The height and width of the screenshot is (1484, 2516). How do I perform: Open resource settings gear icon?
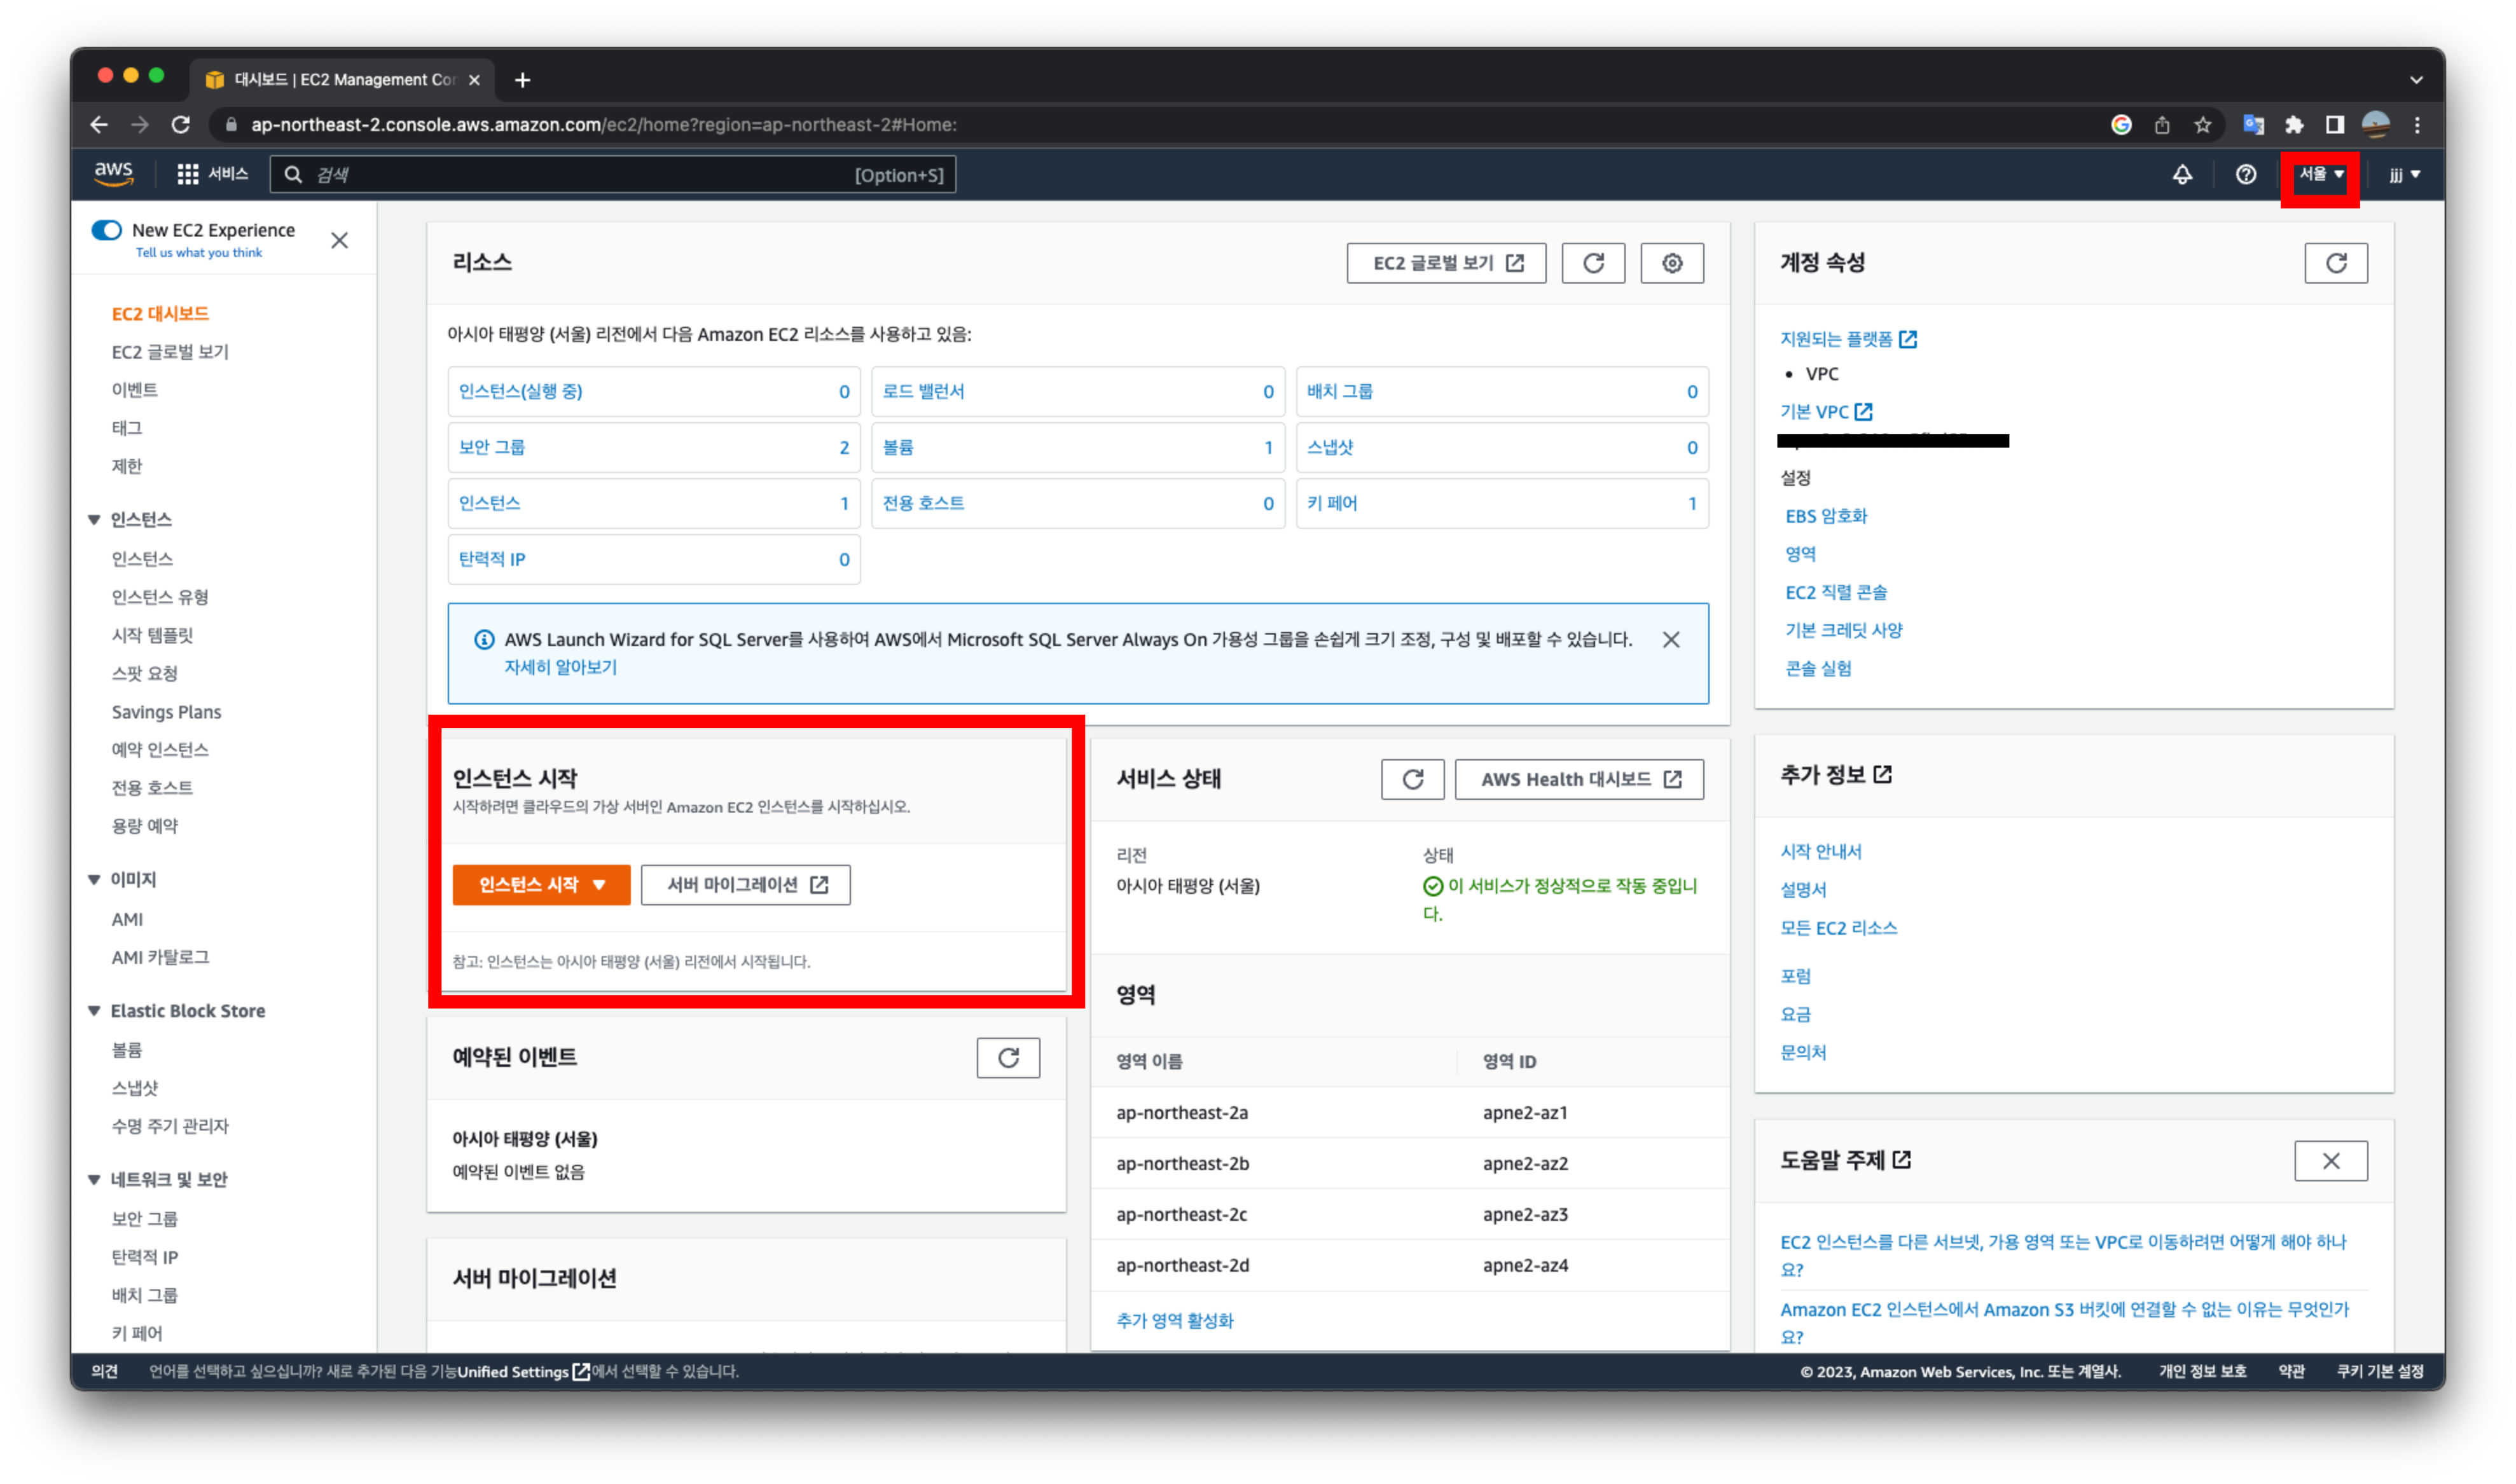[1672, 263]
